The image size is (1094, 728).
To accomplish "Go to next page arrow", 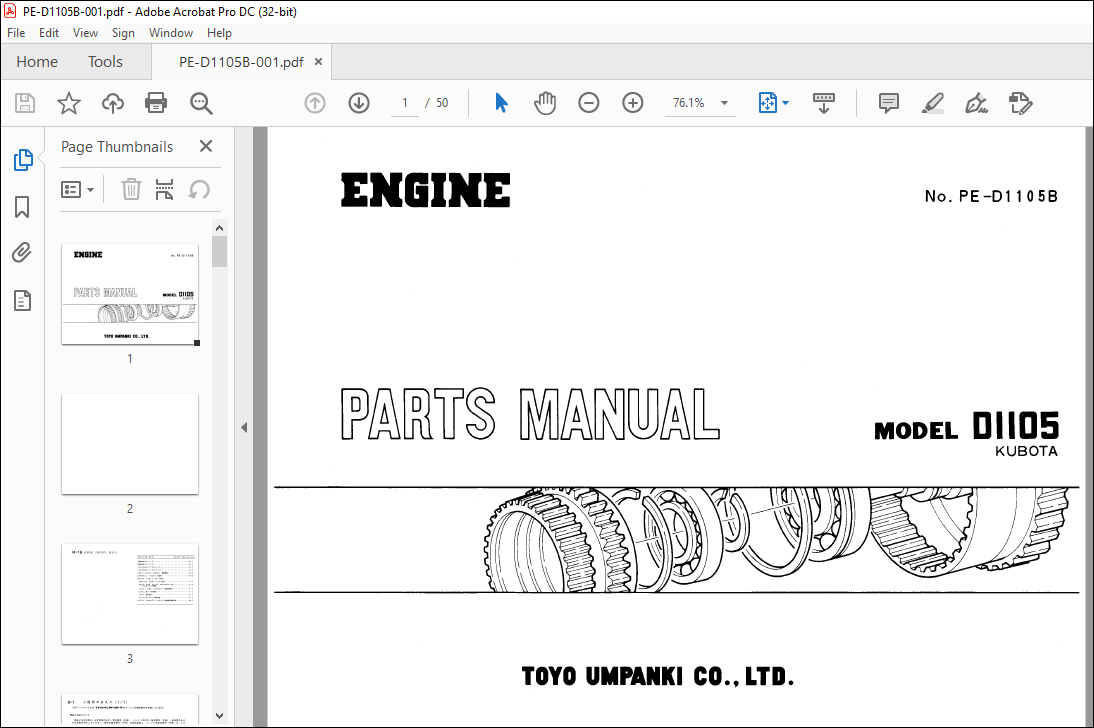I will click(359, 103).
